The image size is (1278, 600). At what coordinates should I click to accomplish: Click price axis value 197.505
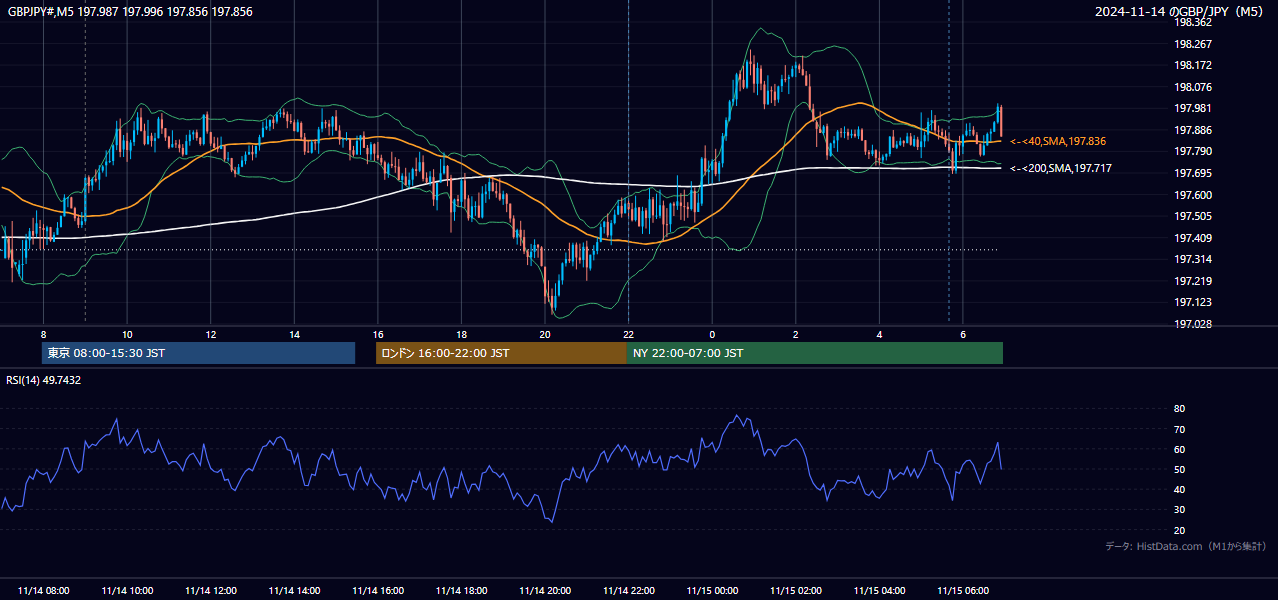tap(1192, 216)
